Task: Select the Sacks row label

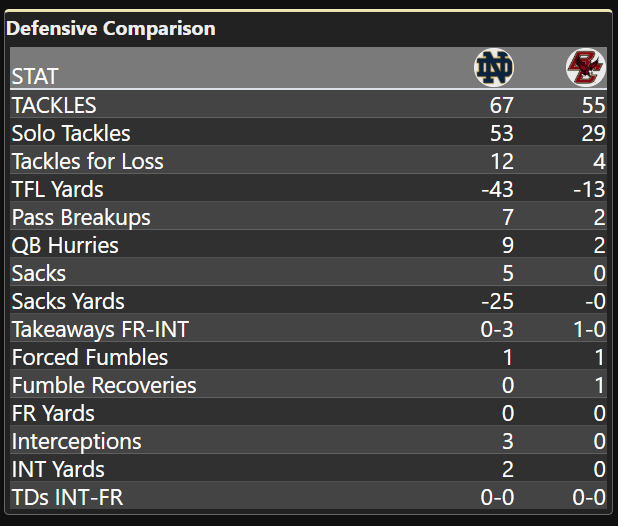Action: point(39,273)
